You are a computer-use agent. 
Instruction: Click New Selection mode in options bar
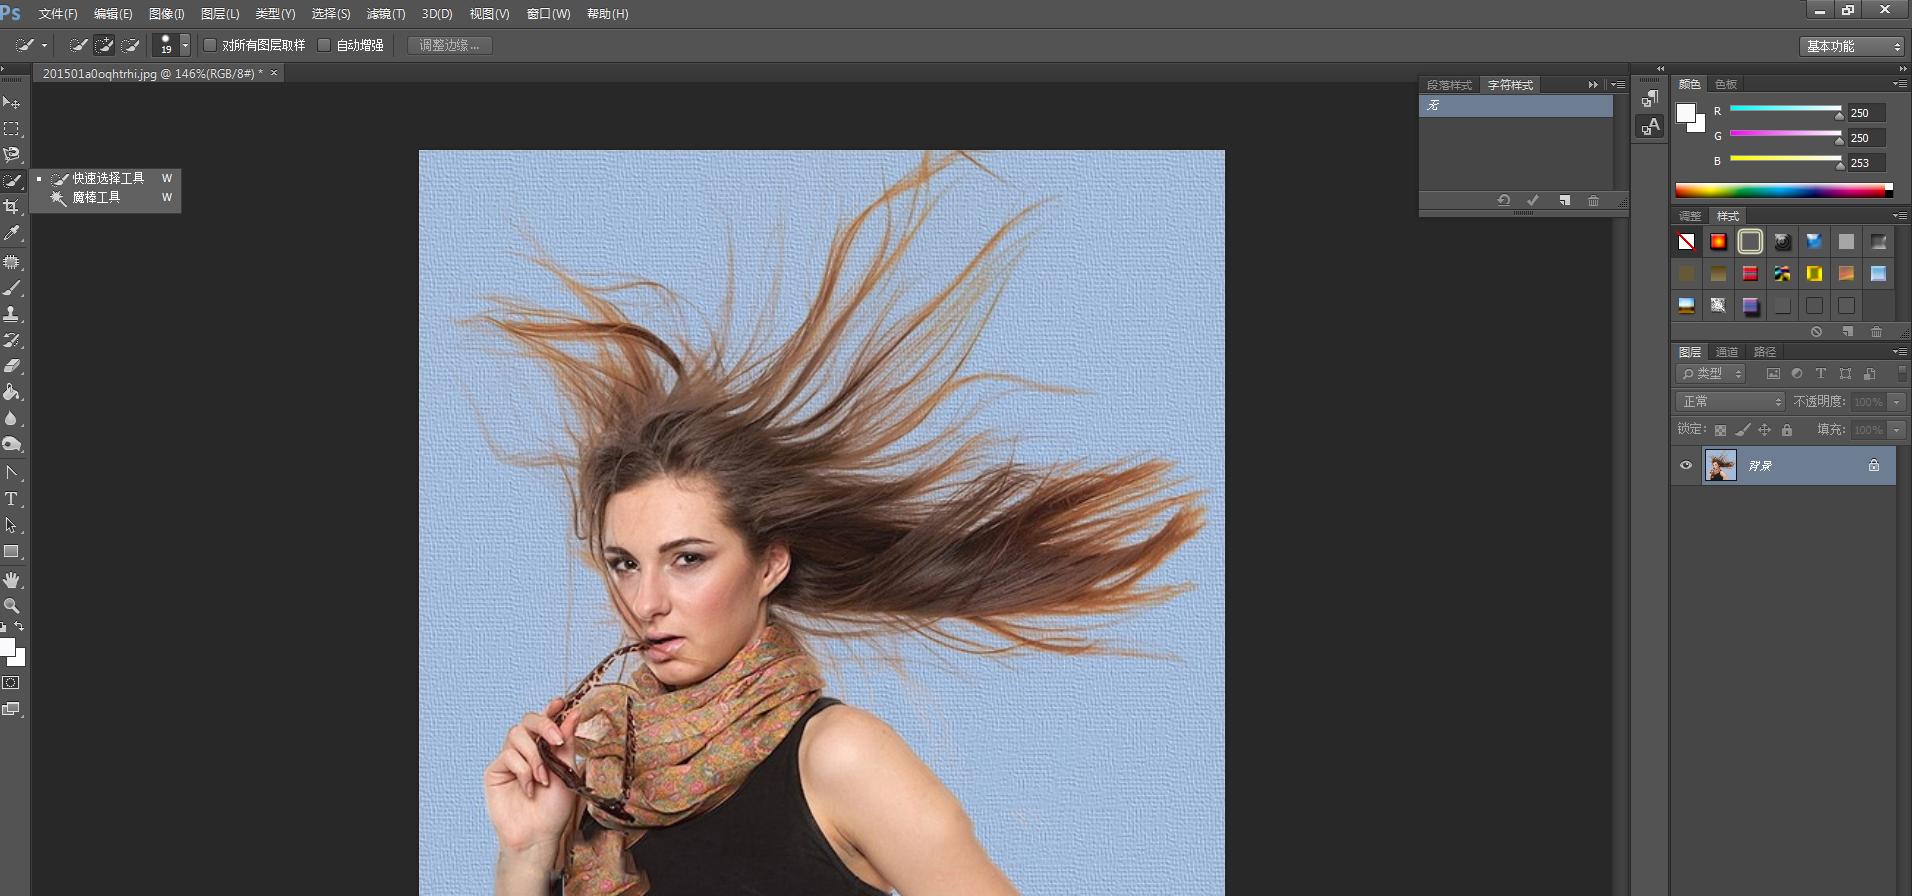(78, 45)
